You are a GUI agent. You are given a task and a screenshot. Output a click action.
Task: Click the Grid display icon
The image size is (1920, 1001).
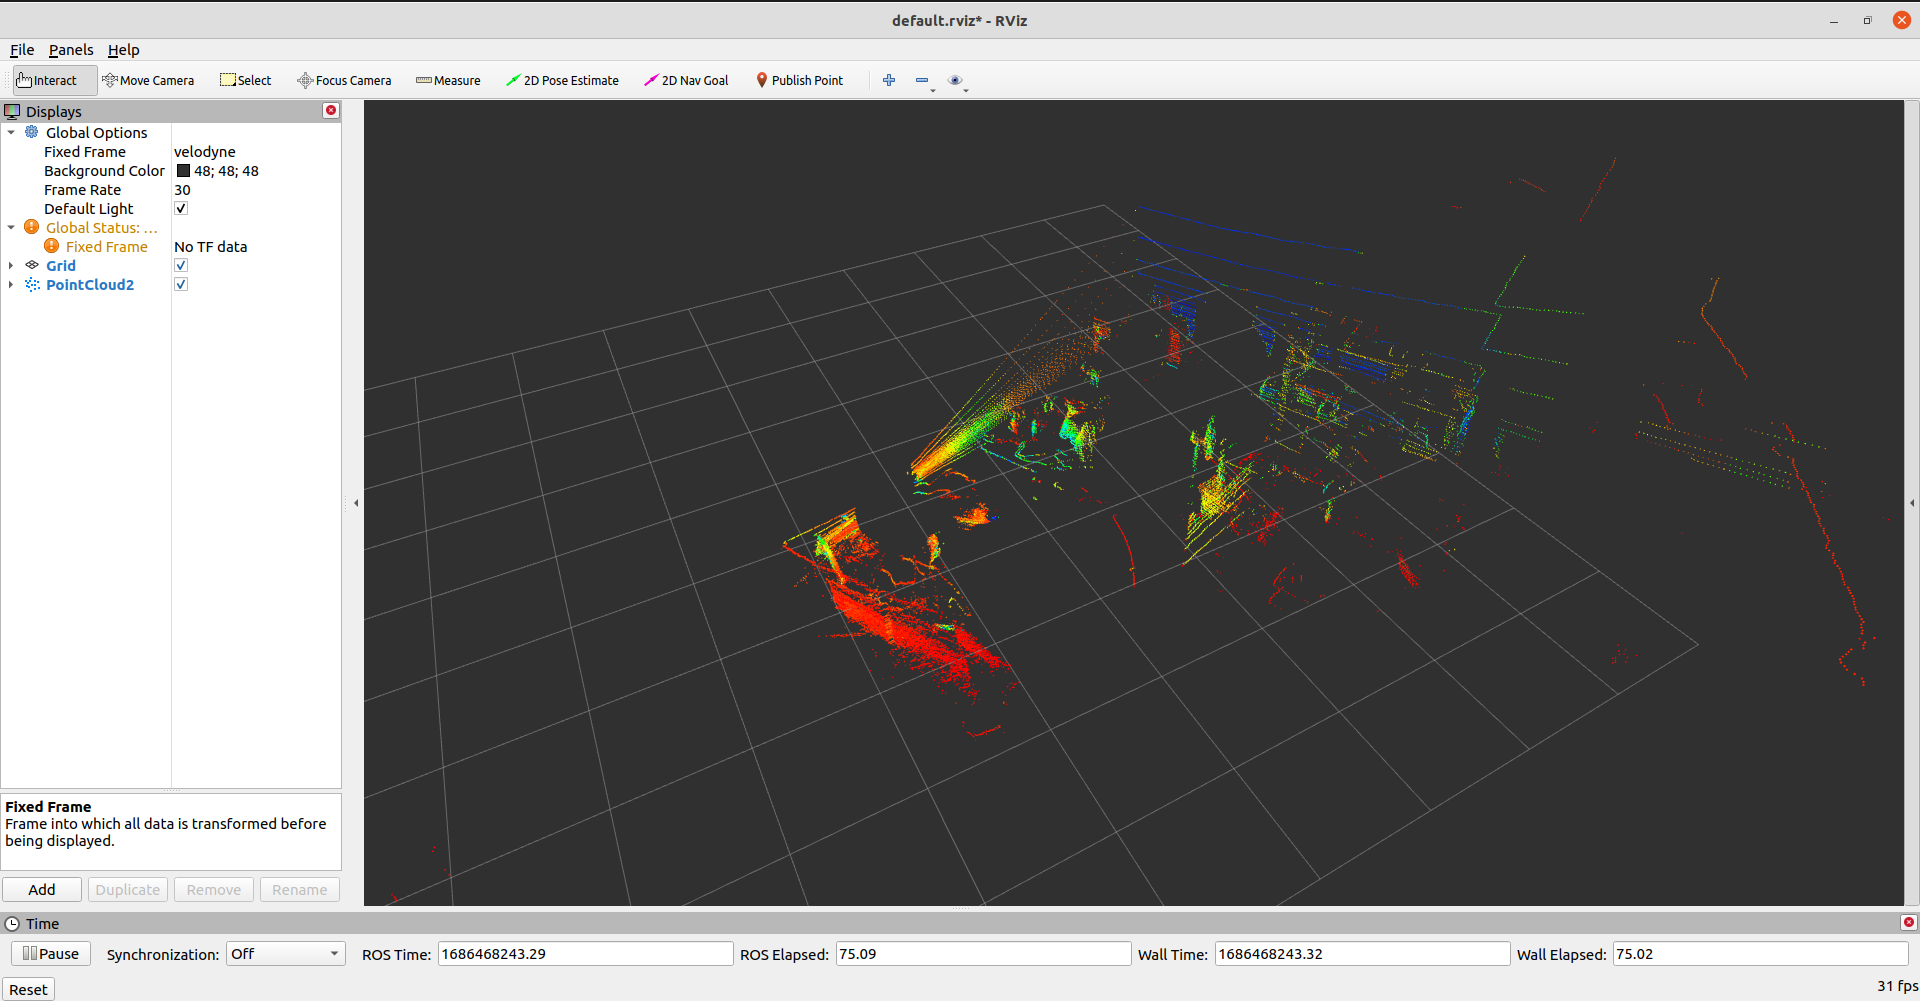pyautogui.click(x=32, y=265)
